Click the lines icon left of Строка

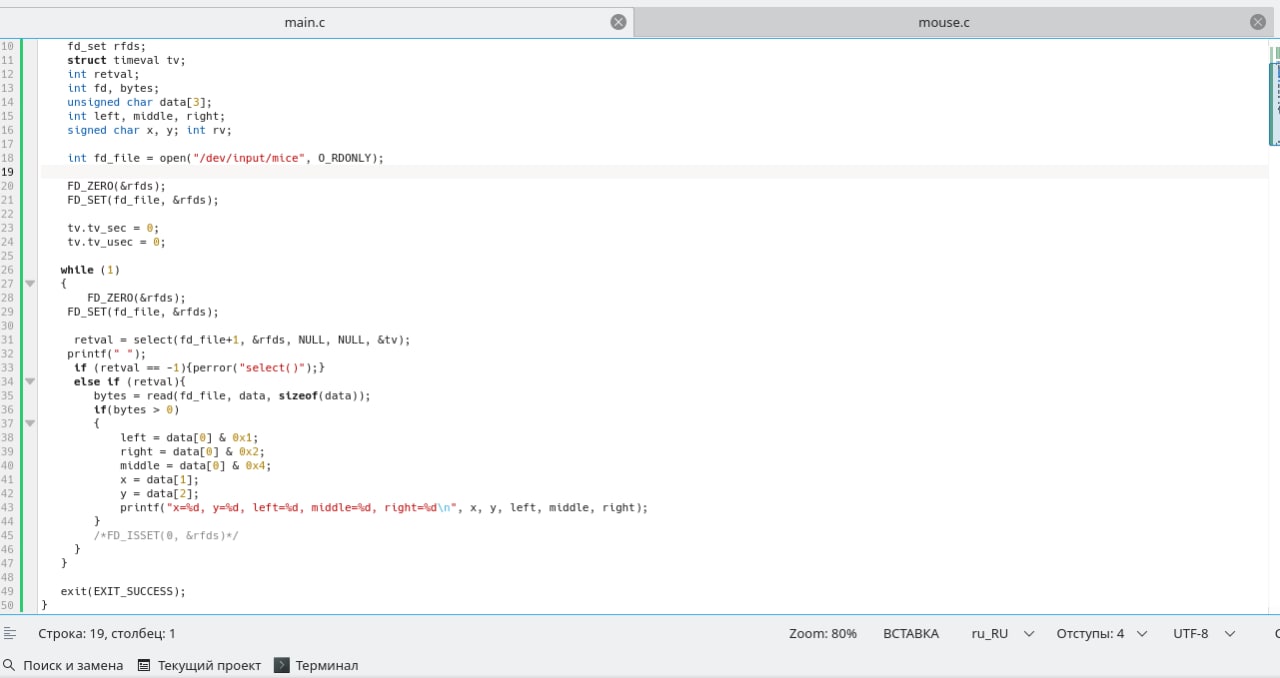(x=10, y=633)
